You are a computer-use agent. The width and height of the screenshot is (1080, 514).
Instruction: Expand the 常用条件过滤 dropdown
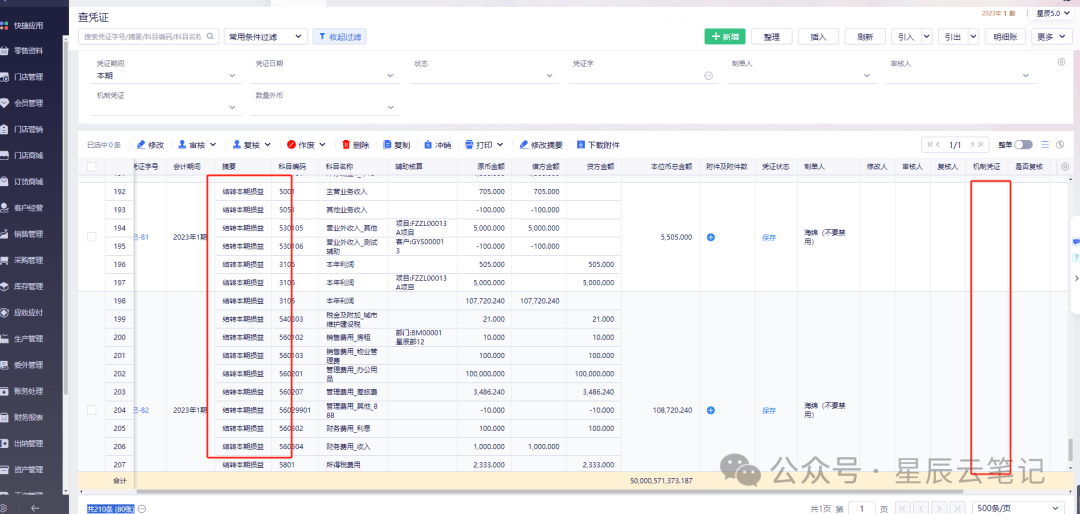[x=265, y=36]
